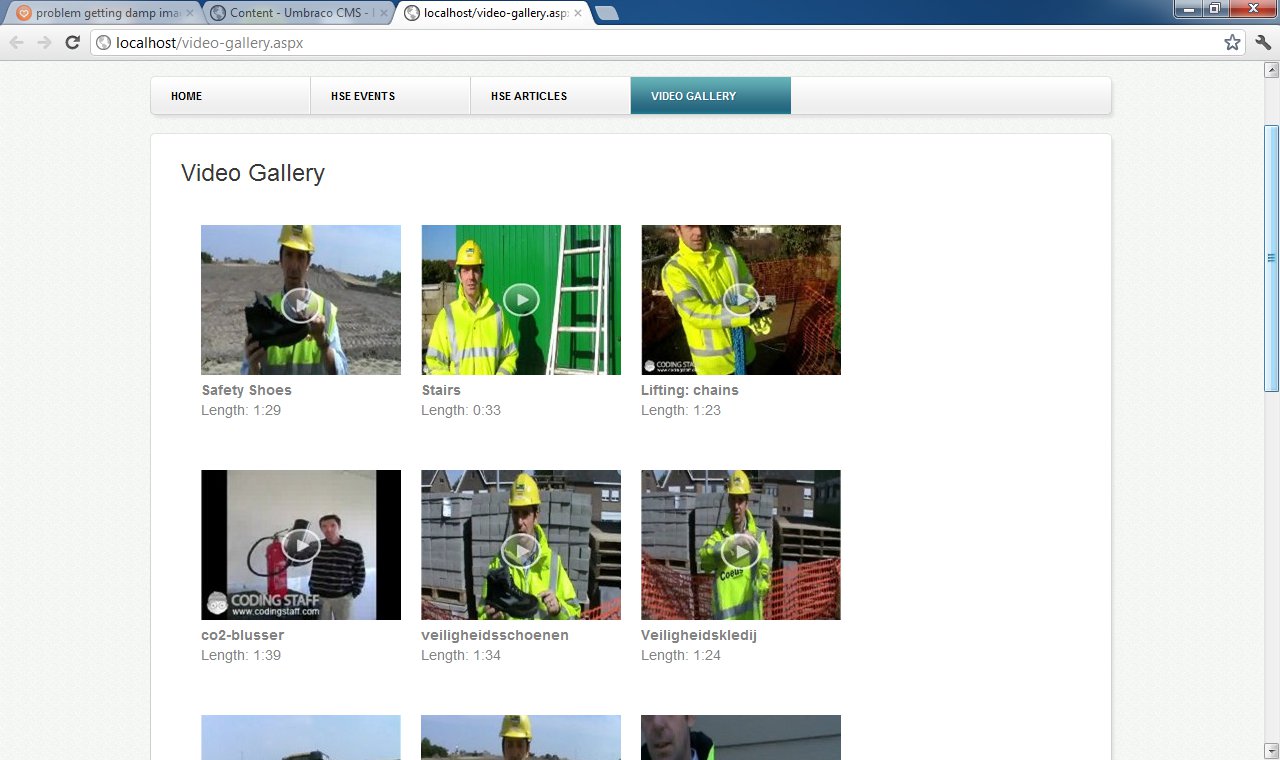Viewport: 1280px width, 760px height.
Task: Reload the page with refresh icon
Action: tap(72, 42)
